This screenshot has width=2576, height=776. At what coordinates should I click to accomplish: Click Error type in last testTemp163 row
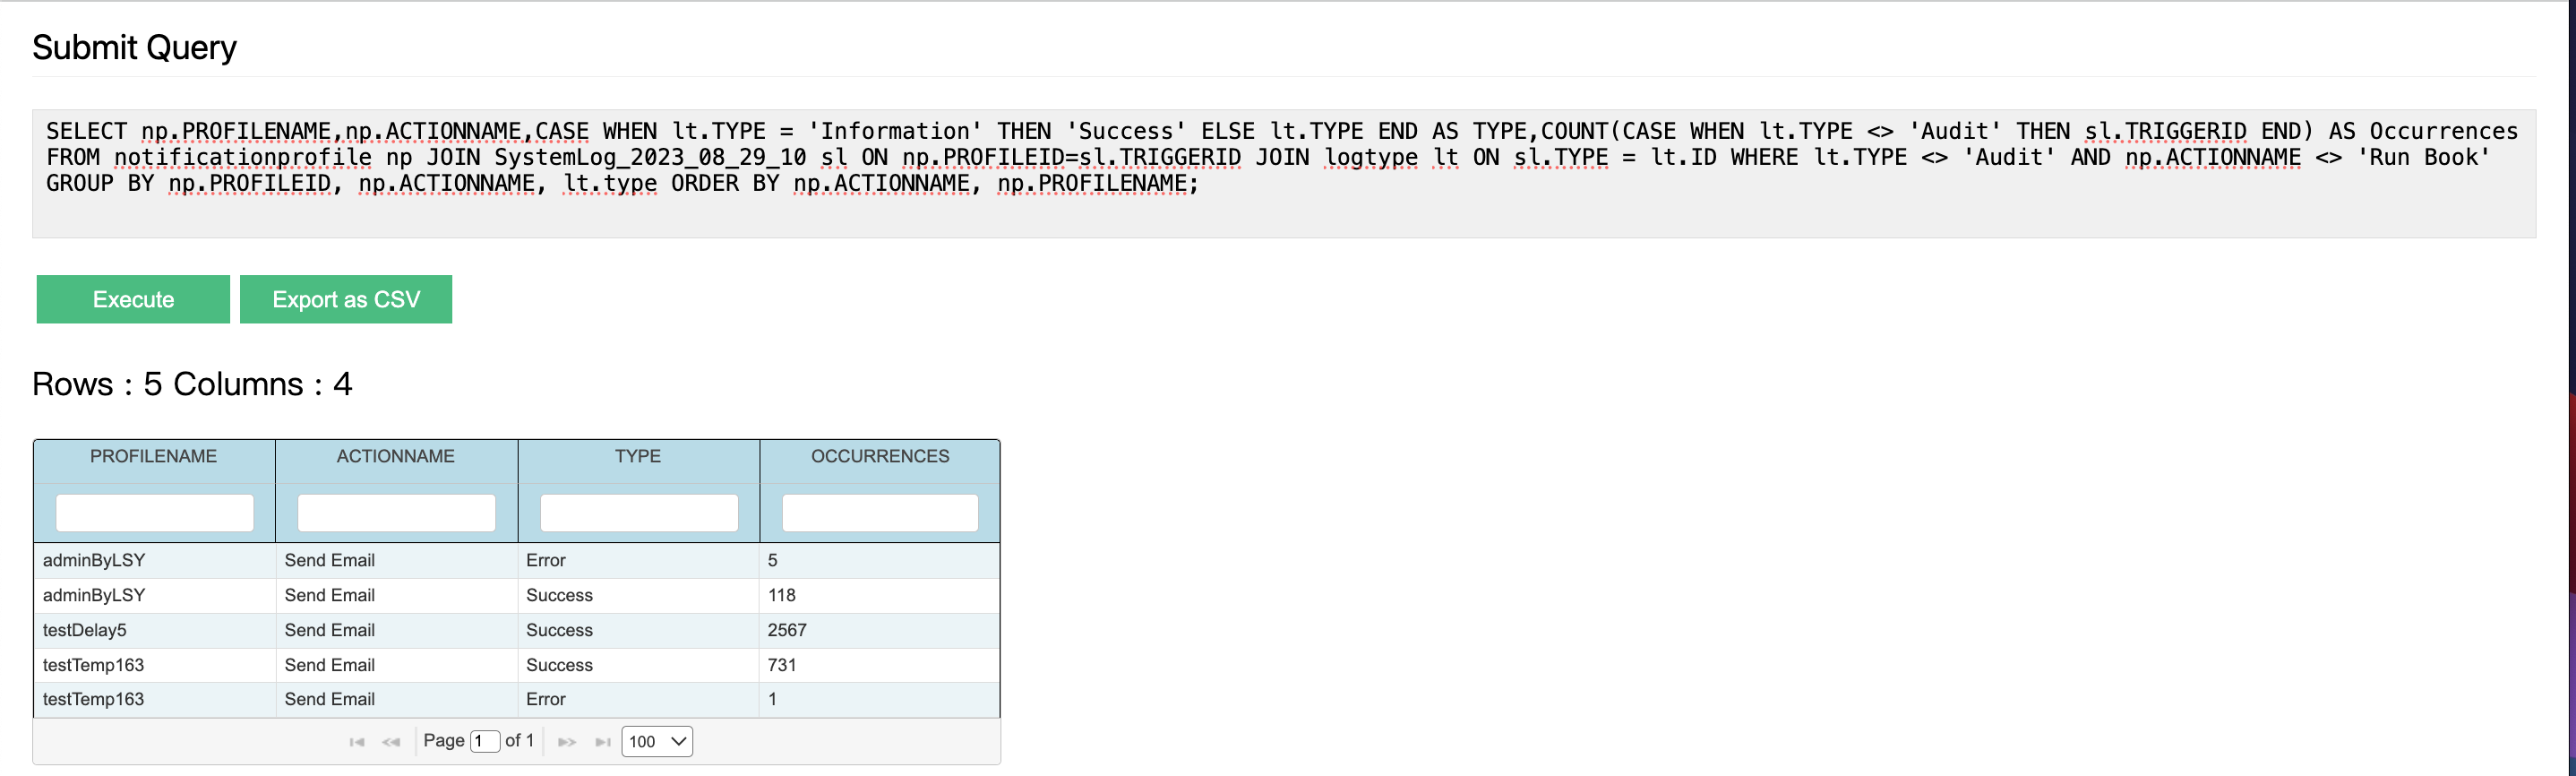click(x=639, y=699)
